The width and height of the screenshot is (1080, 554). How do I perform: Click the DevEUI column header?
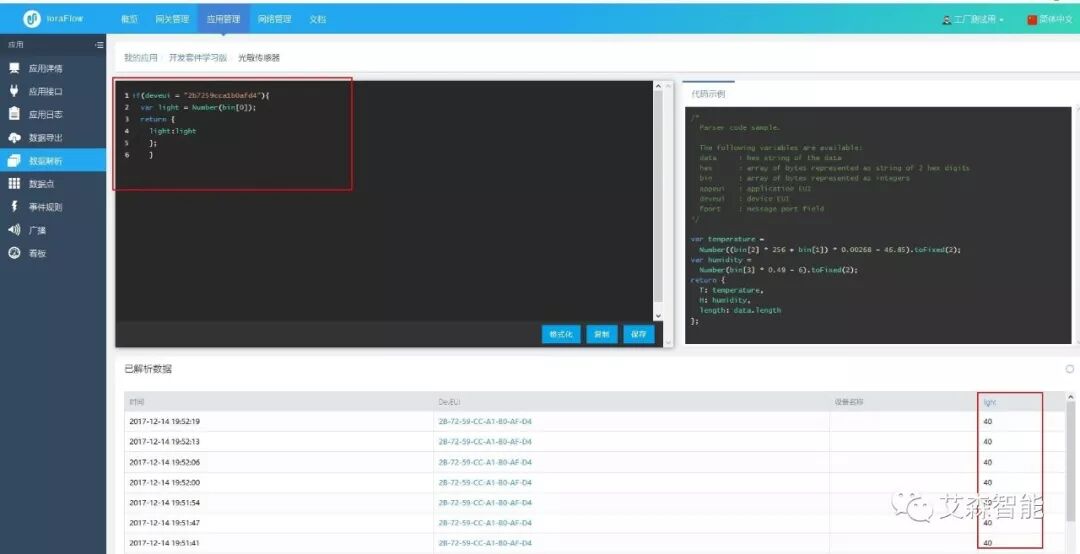(x=449, y=402)
